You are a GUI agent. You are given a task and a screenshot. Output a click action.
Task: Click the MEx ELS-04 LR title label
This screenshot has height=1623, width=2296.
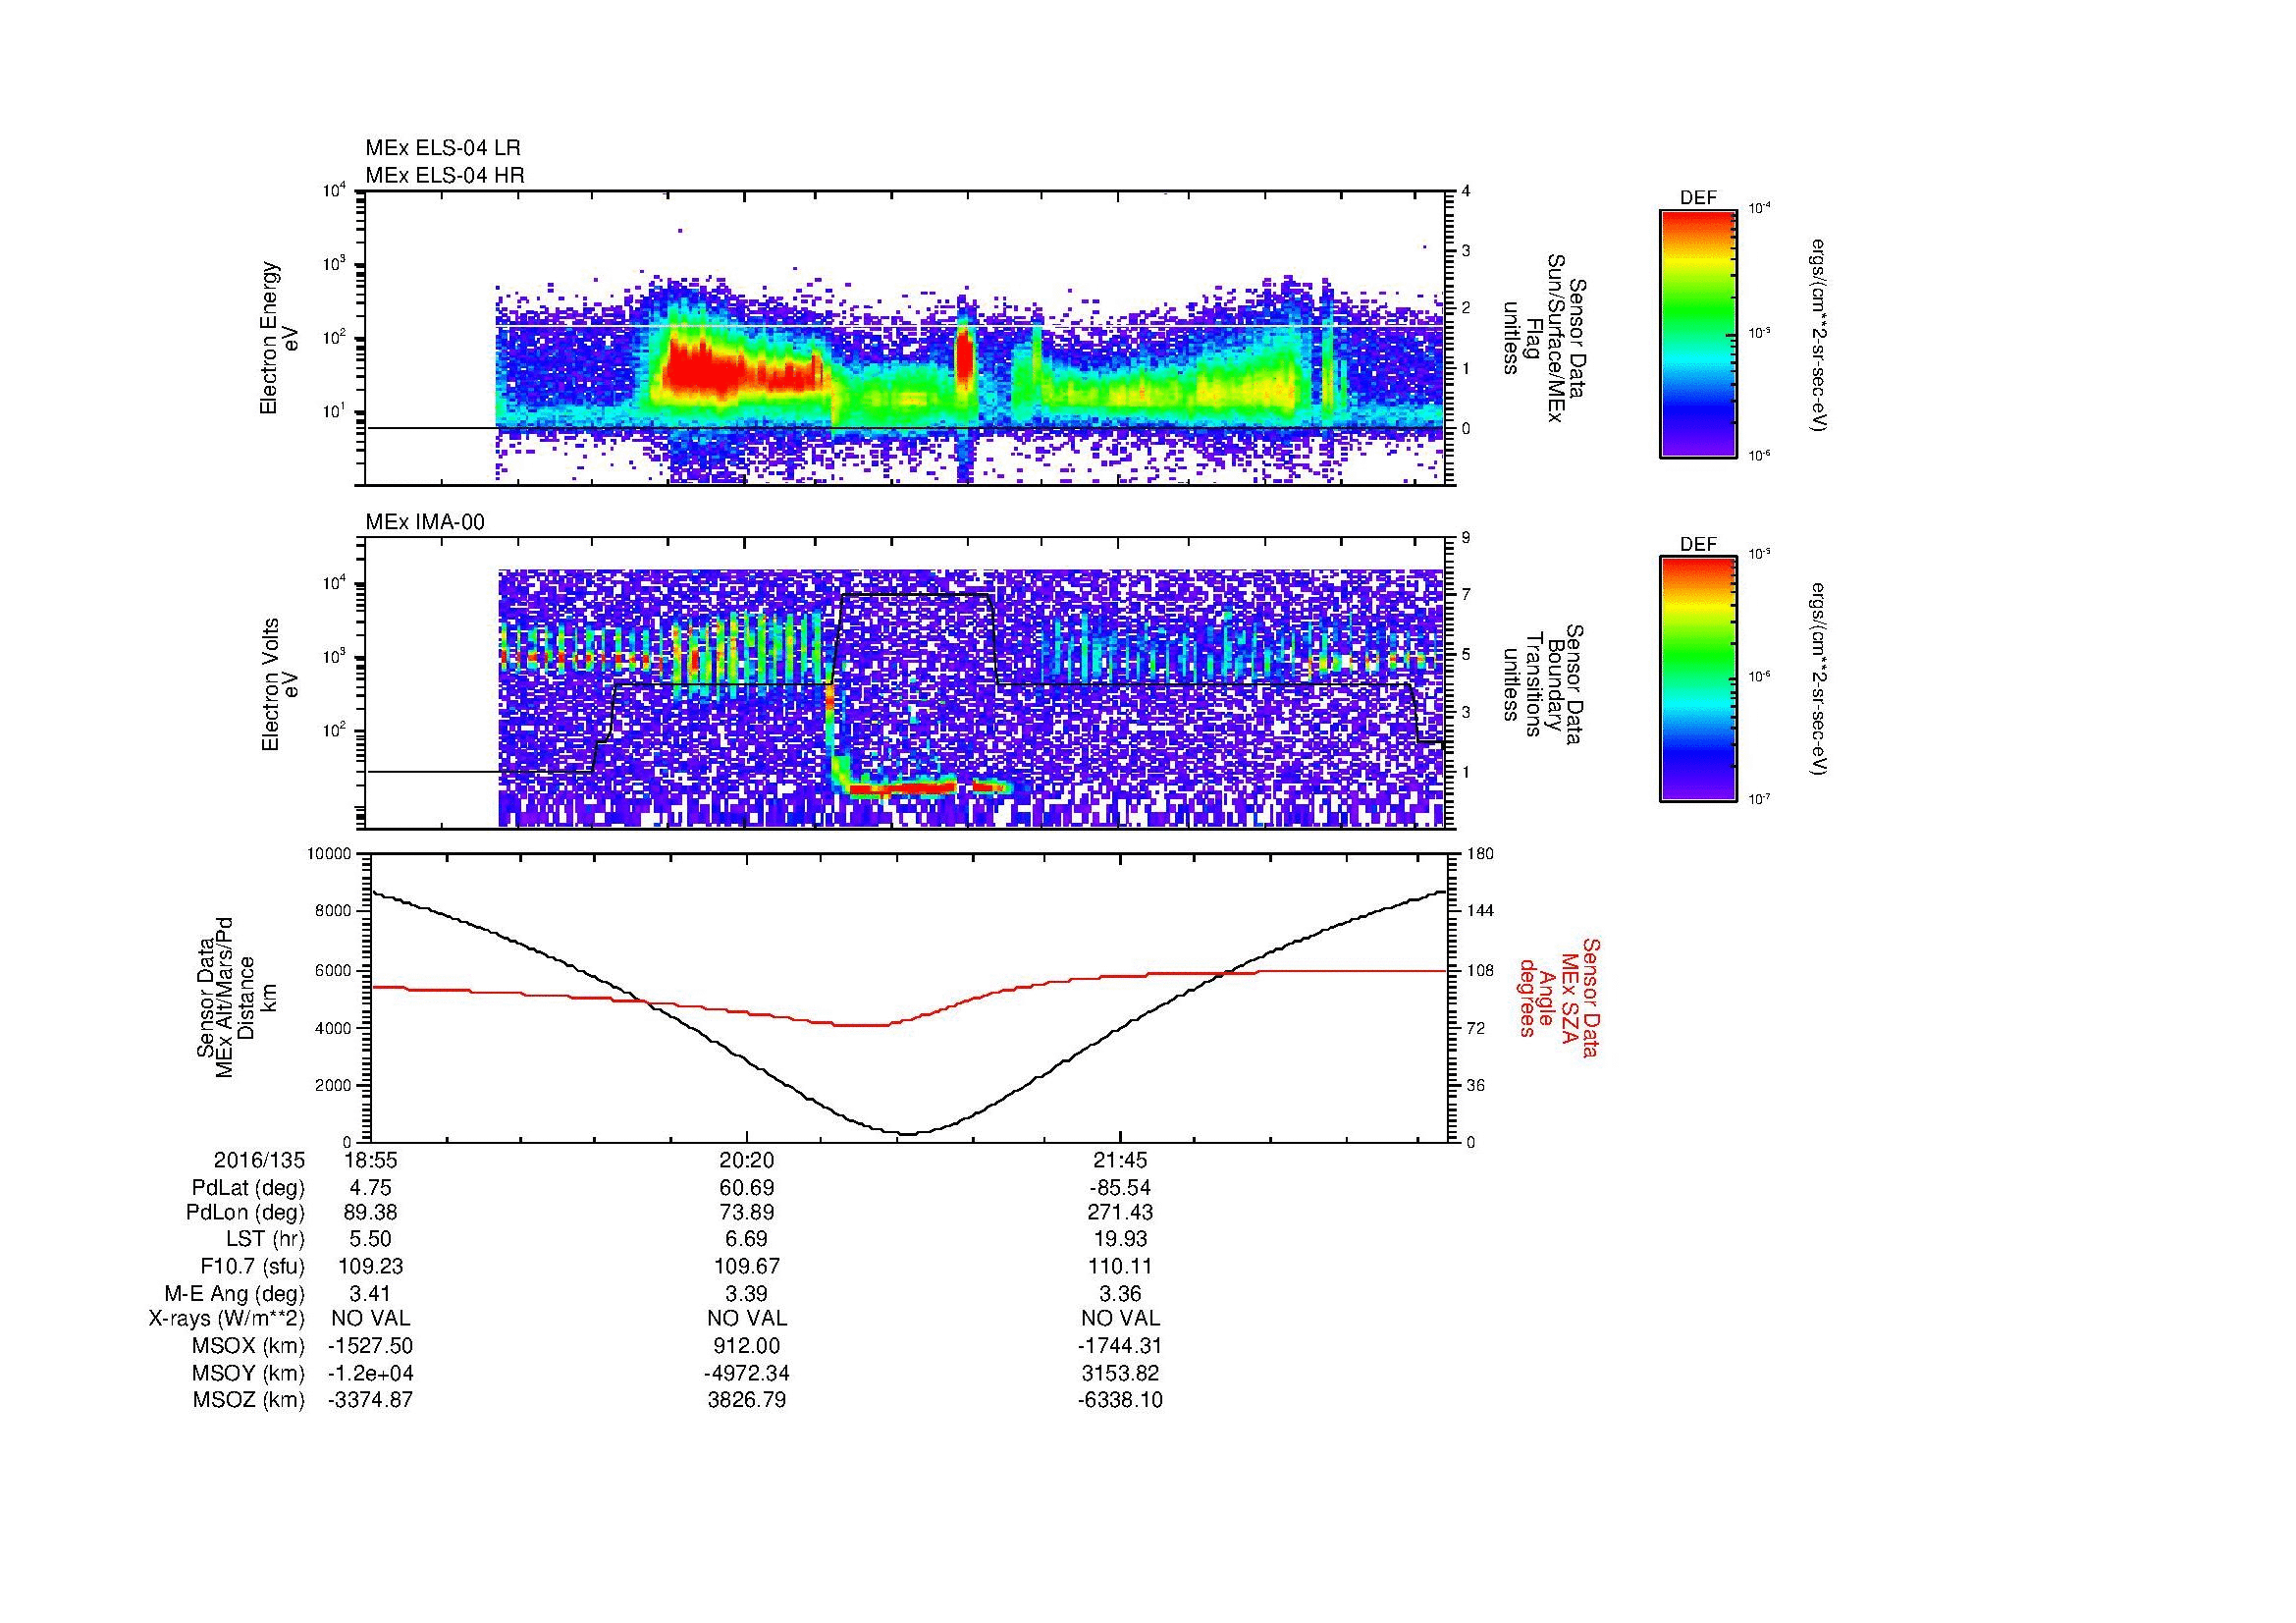point(443,148)
